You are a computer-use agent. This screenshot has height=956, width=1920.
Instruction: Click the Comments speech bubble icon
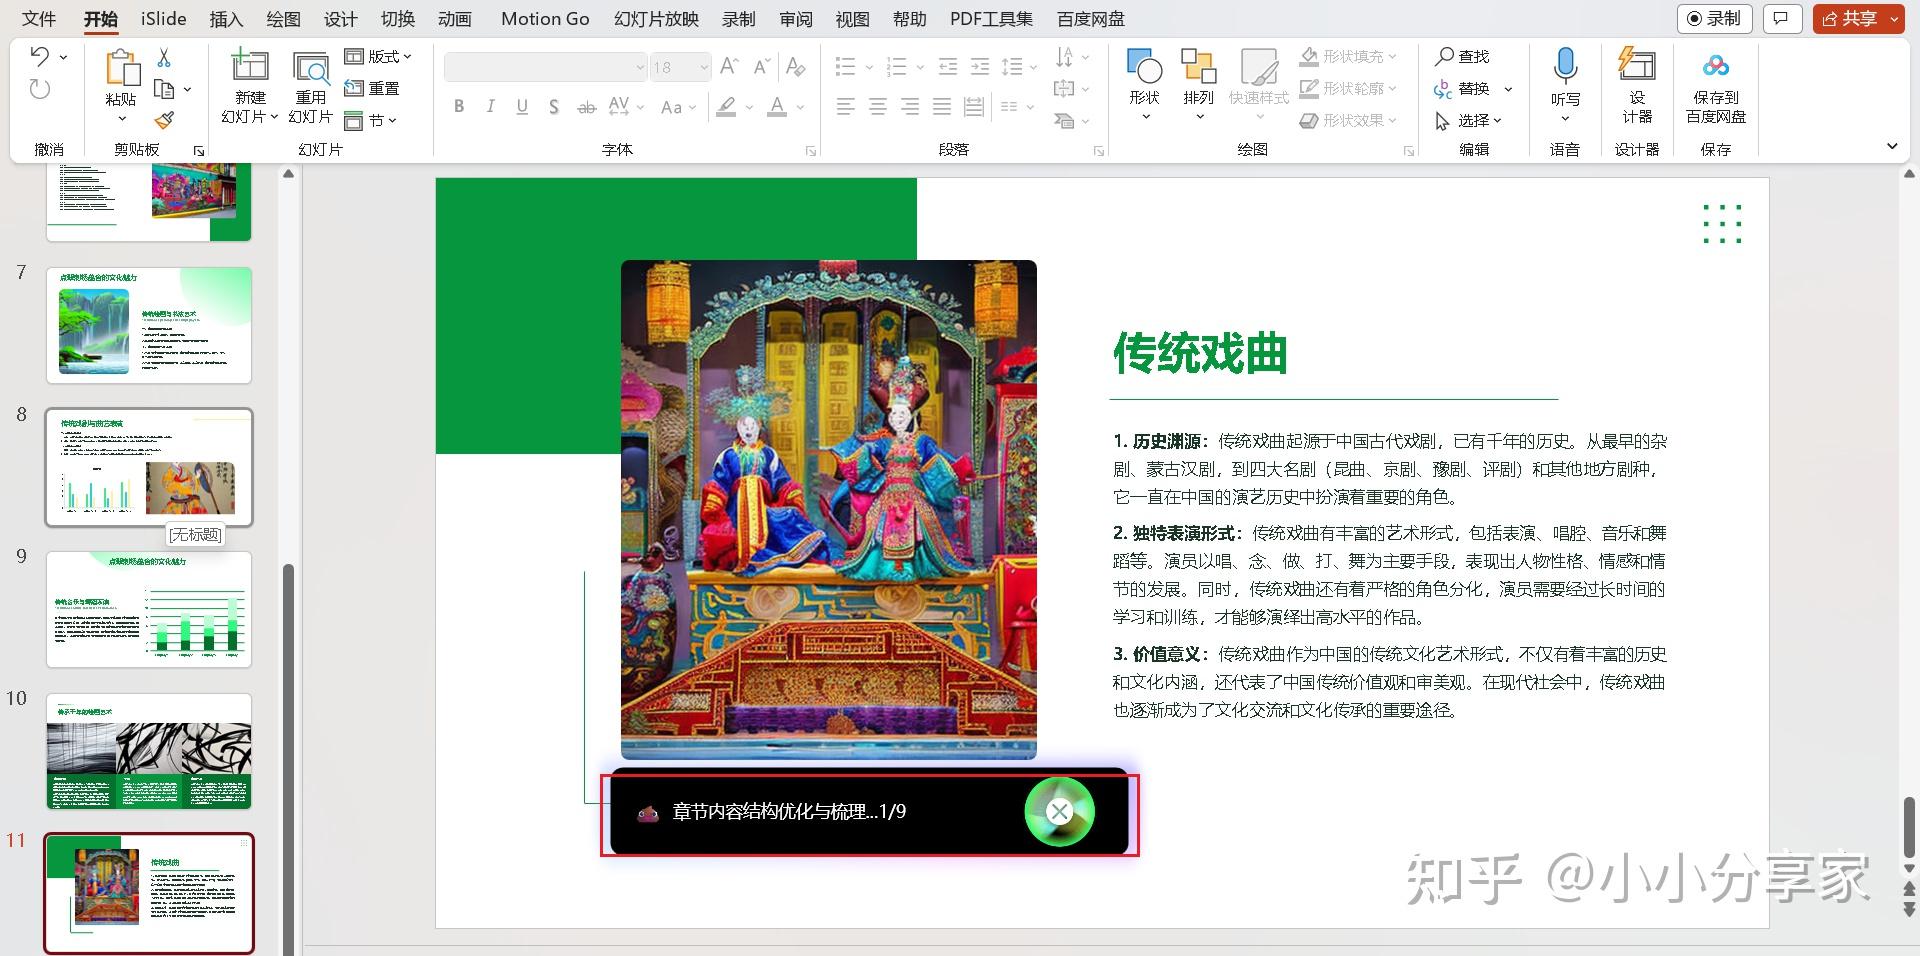coord(1780,18)
